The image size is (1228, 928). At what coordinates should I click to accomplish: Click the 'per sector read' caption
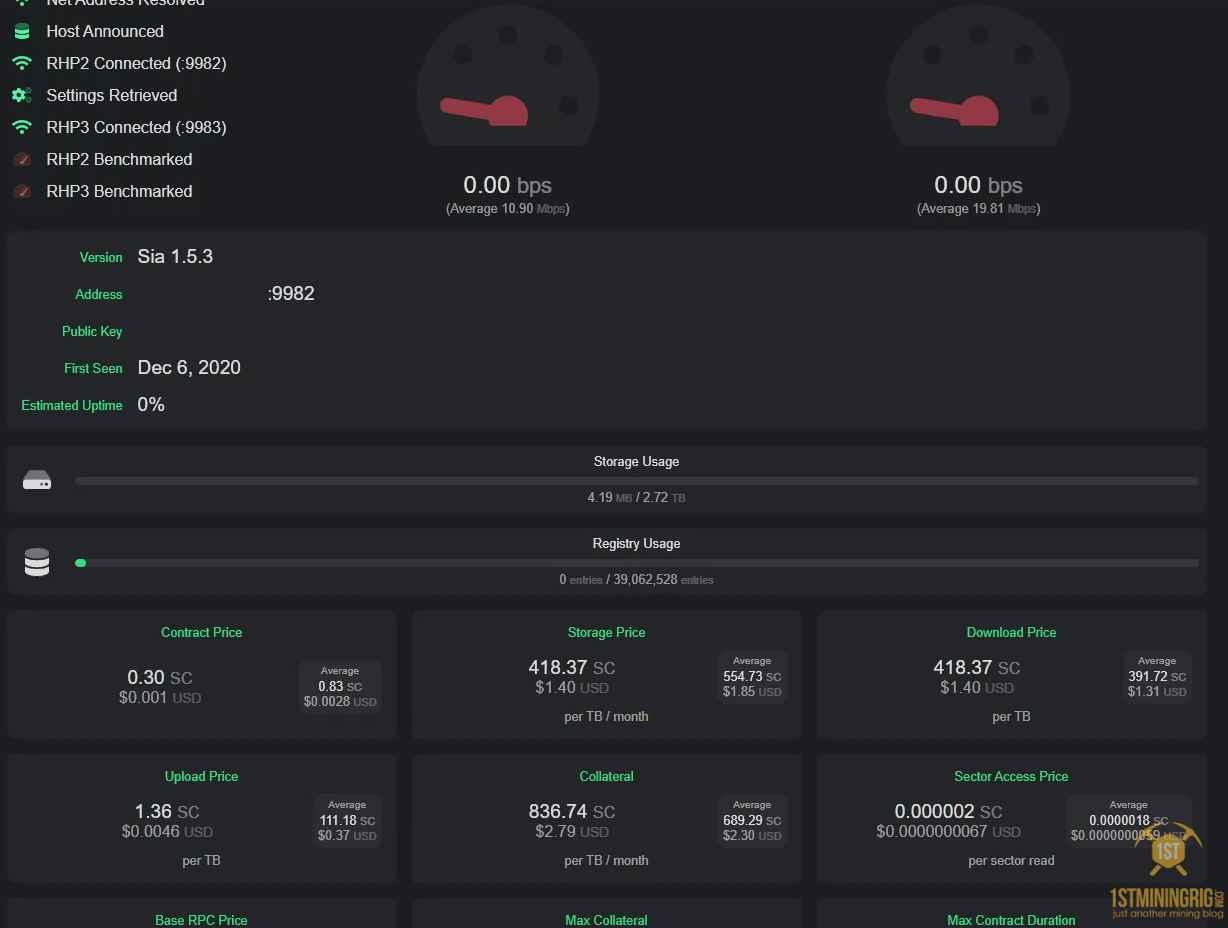(x=1011, y=860)
